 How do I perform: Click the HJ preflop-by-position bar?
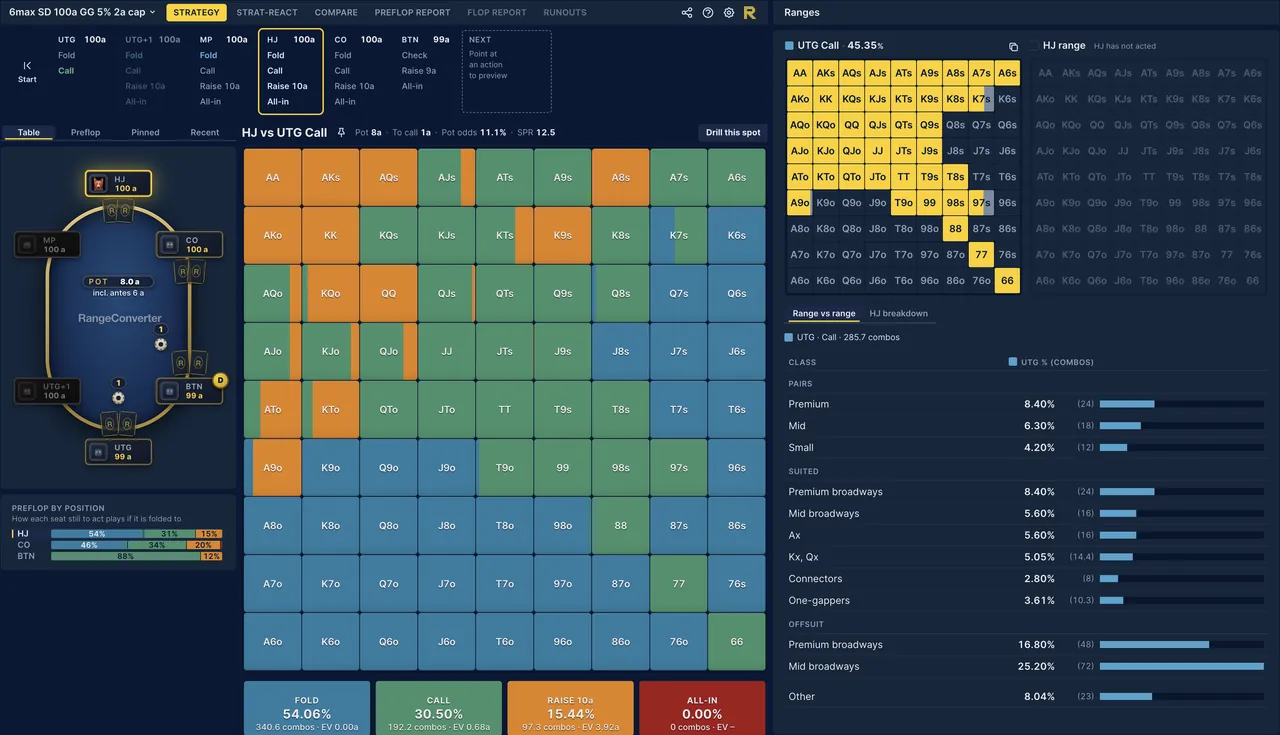136,534
